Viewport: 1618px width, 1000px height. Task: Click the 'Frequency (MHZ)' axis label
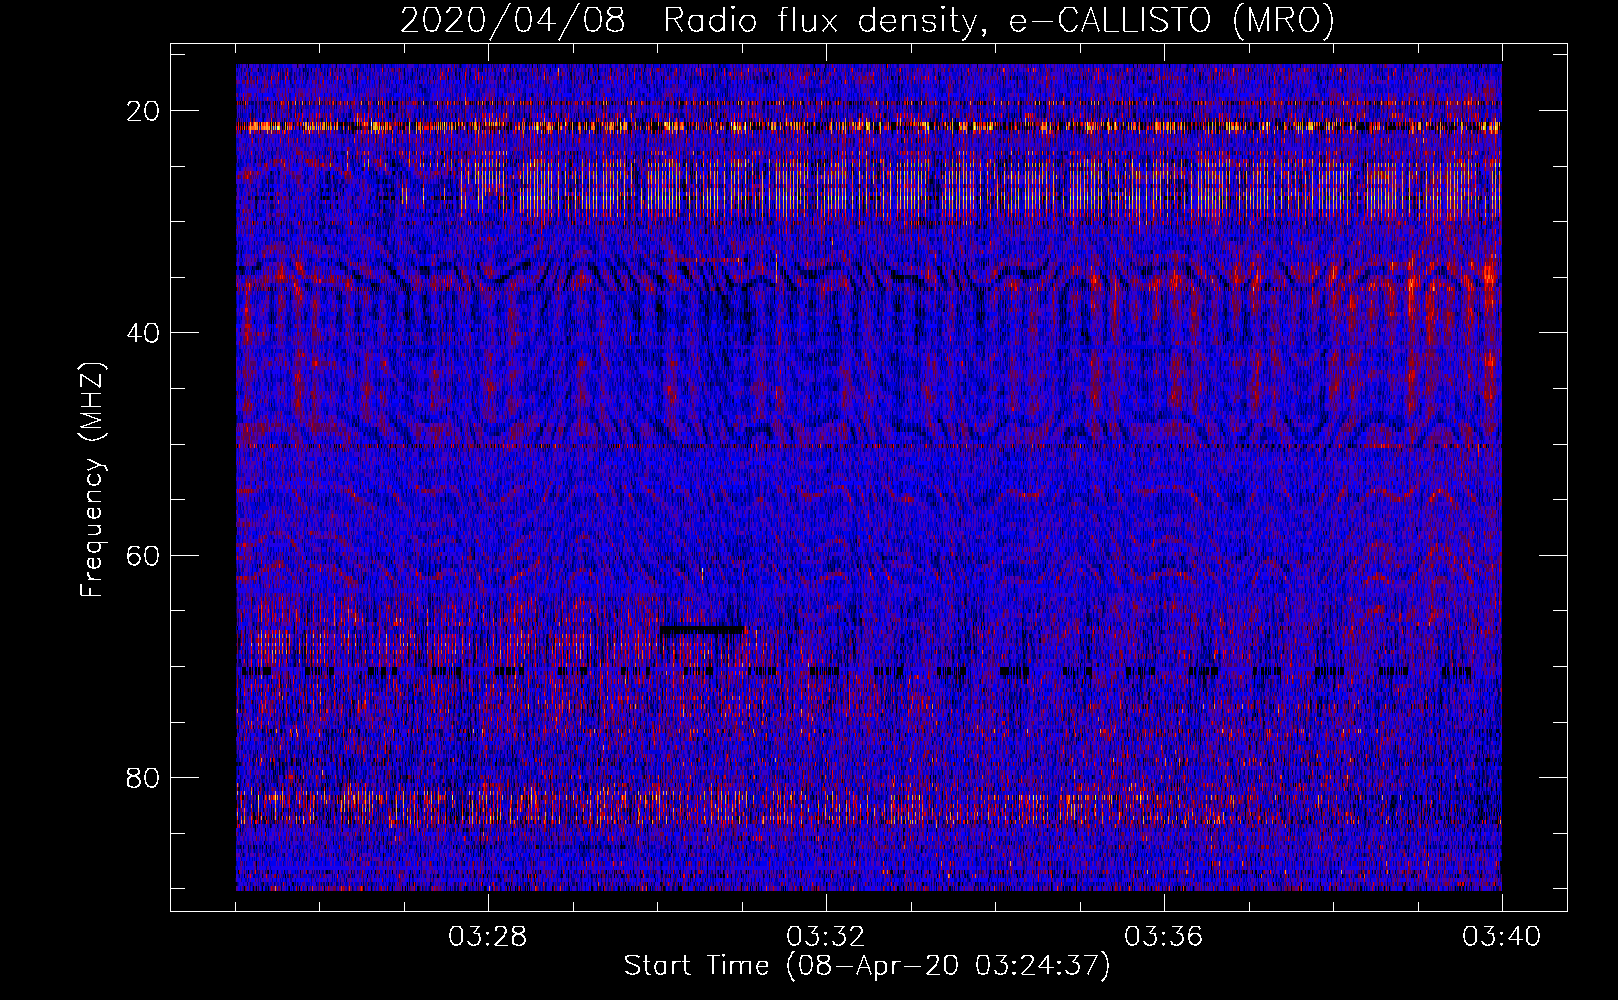[91, 479]
